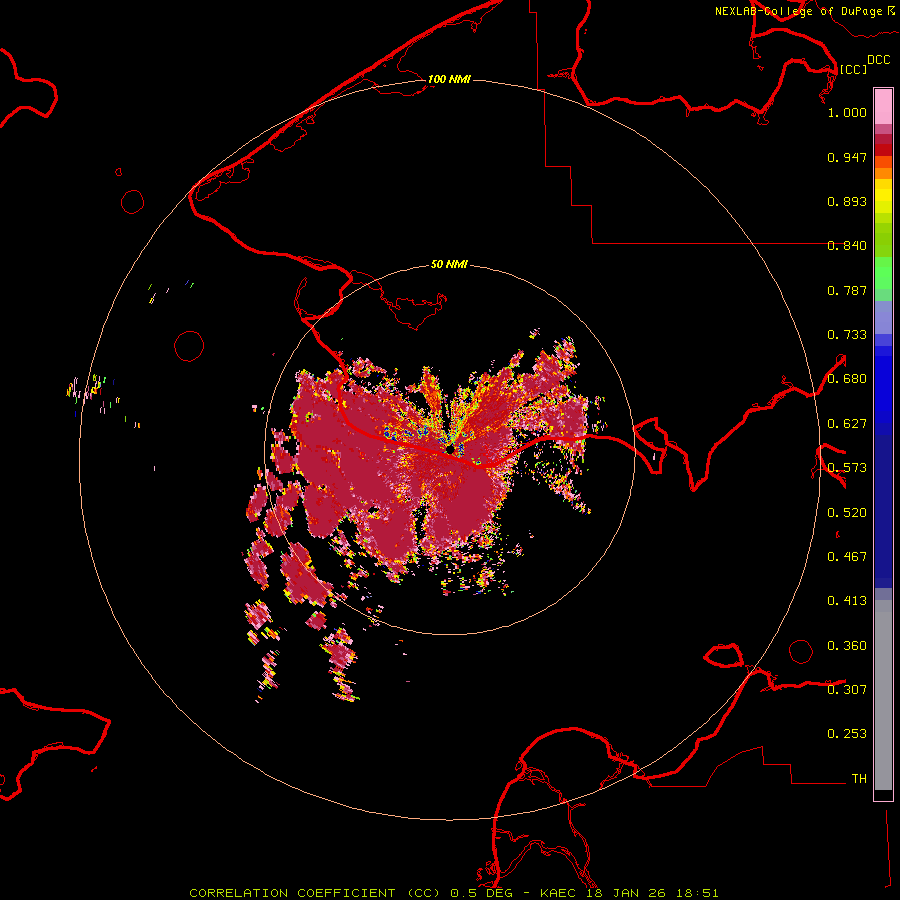
Task: Click the 100 NMI range ring label
Action: click(x=449, y=79)
